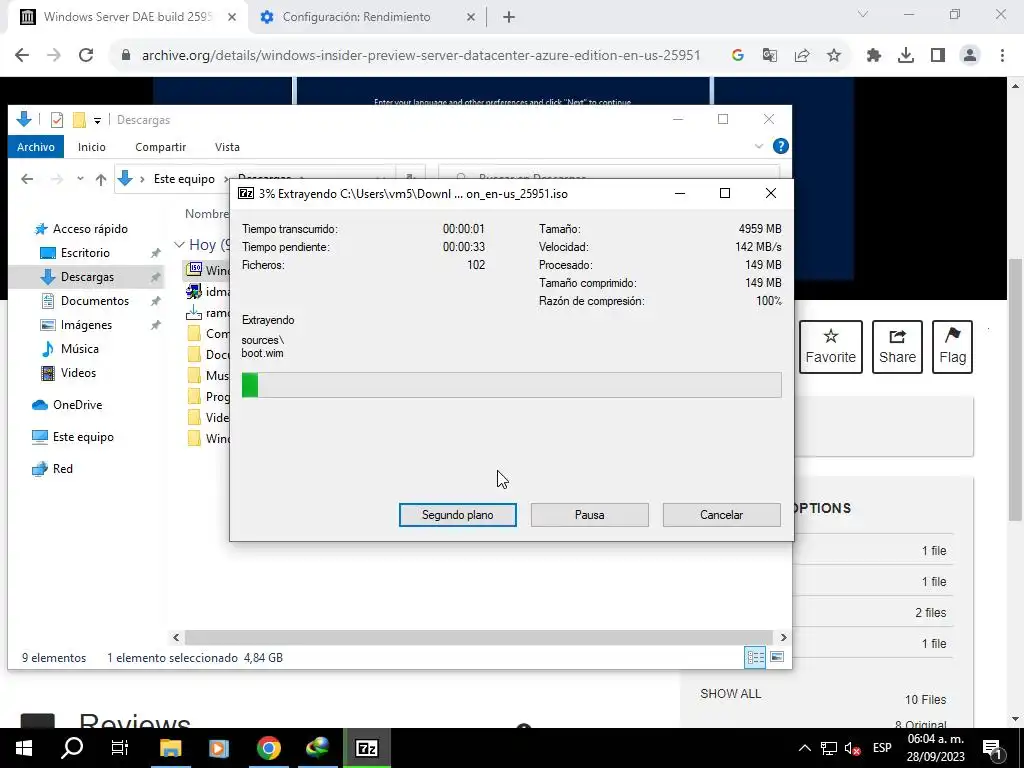The image size is (1024, 768).
Task: Open the Inicio ribbon tab
Action: click(91, 147)
